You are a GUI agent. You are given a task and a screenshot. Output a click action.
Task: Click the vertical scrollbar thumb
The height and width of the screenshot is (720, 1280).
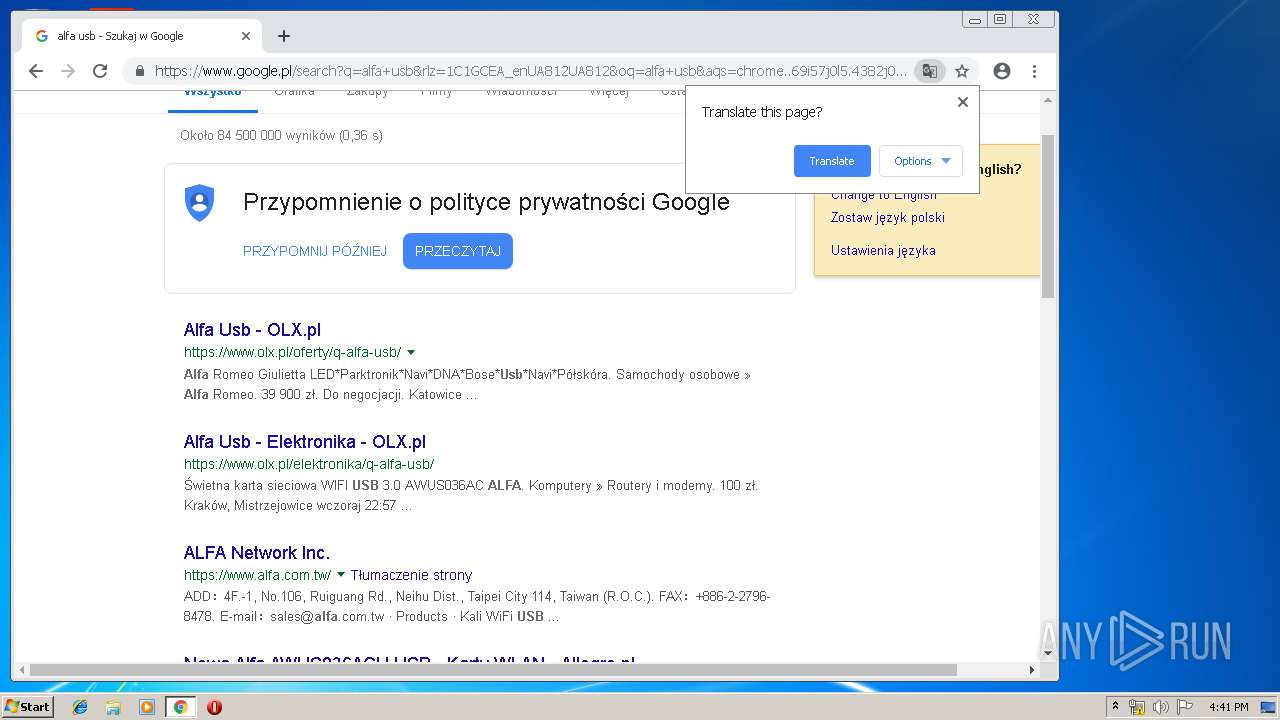click(x=1048, y=215)
